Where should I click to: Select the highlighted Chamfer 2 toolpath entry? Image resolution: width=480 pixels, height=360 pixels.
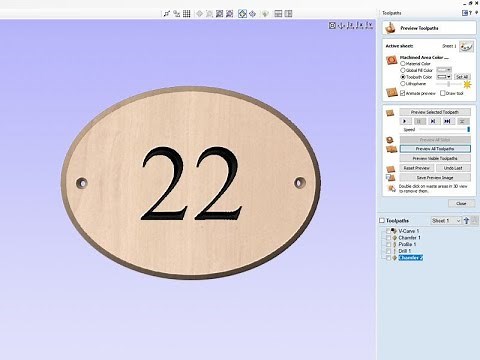(411, 258)
